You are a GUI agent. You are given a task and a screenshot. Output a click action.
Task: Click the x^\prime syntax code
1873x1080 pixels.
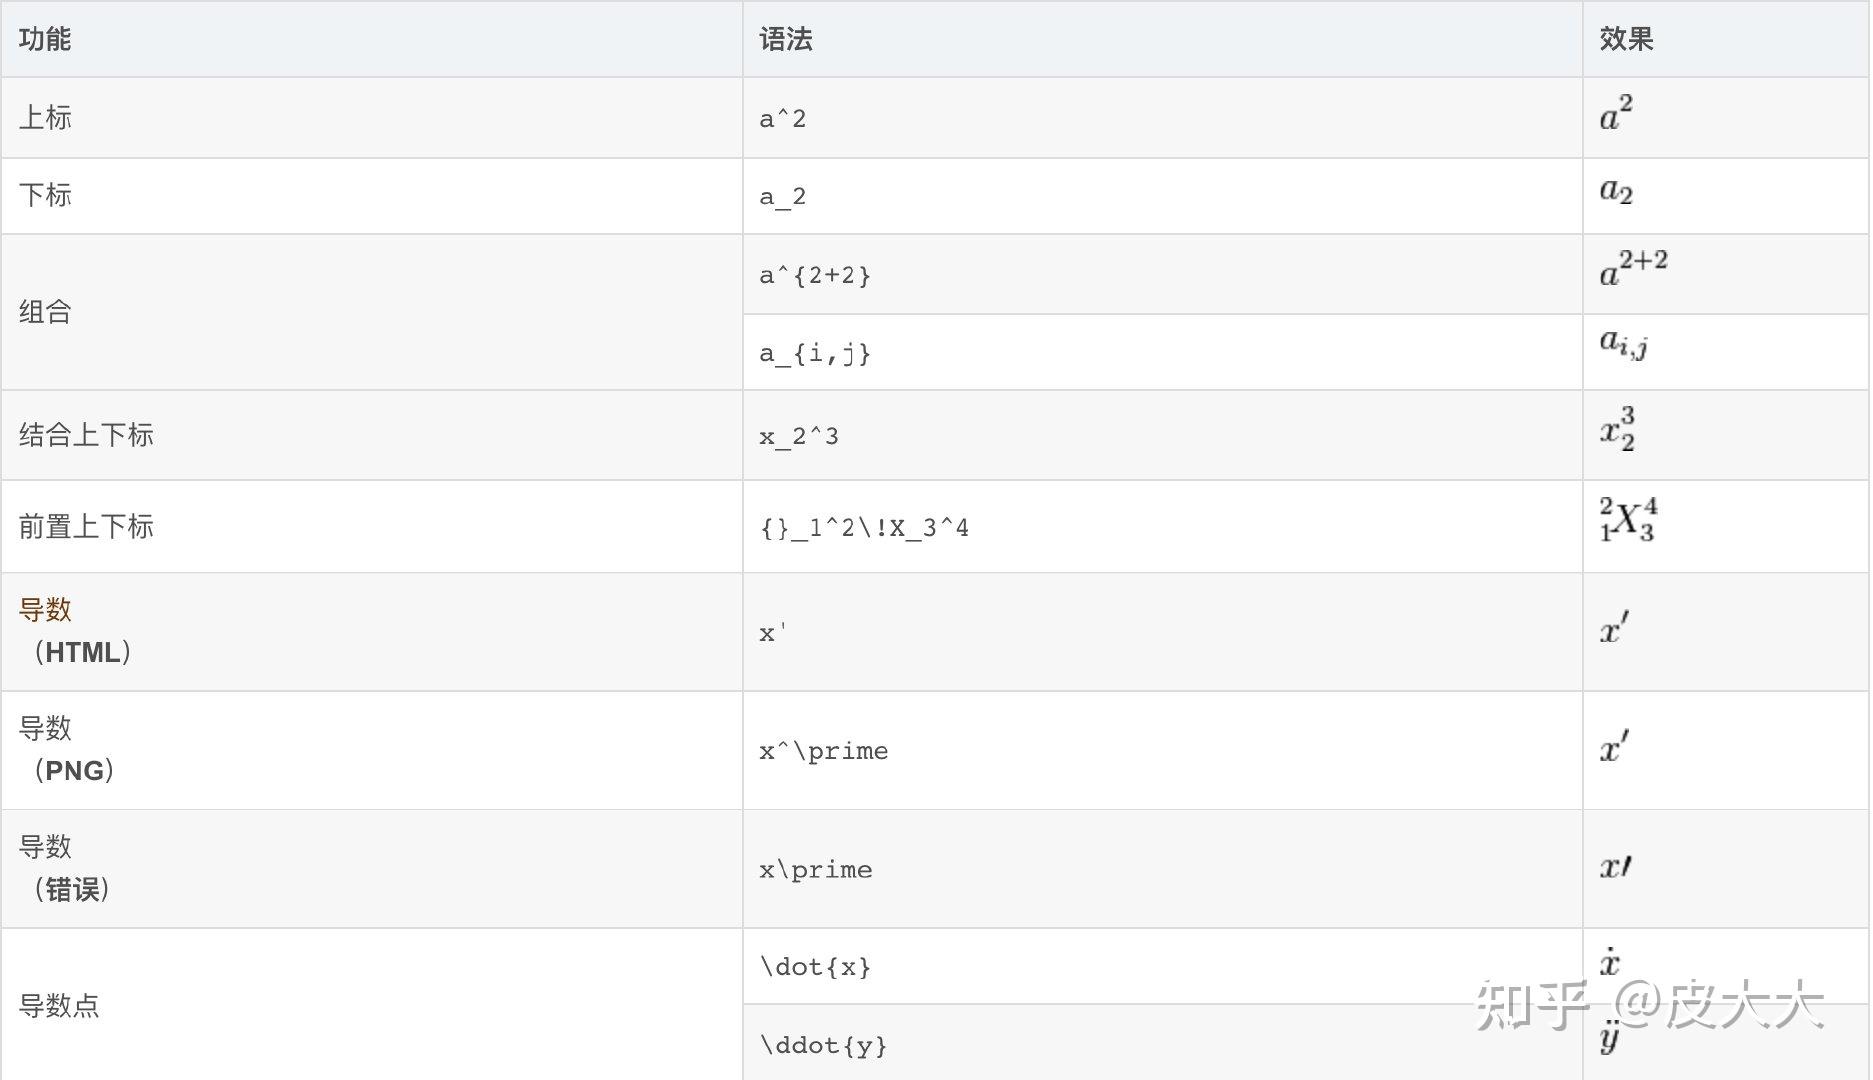point(824,751)
